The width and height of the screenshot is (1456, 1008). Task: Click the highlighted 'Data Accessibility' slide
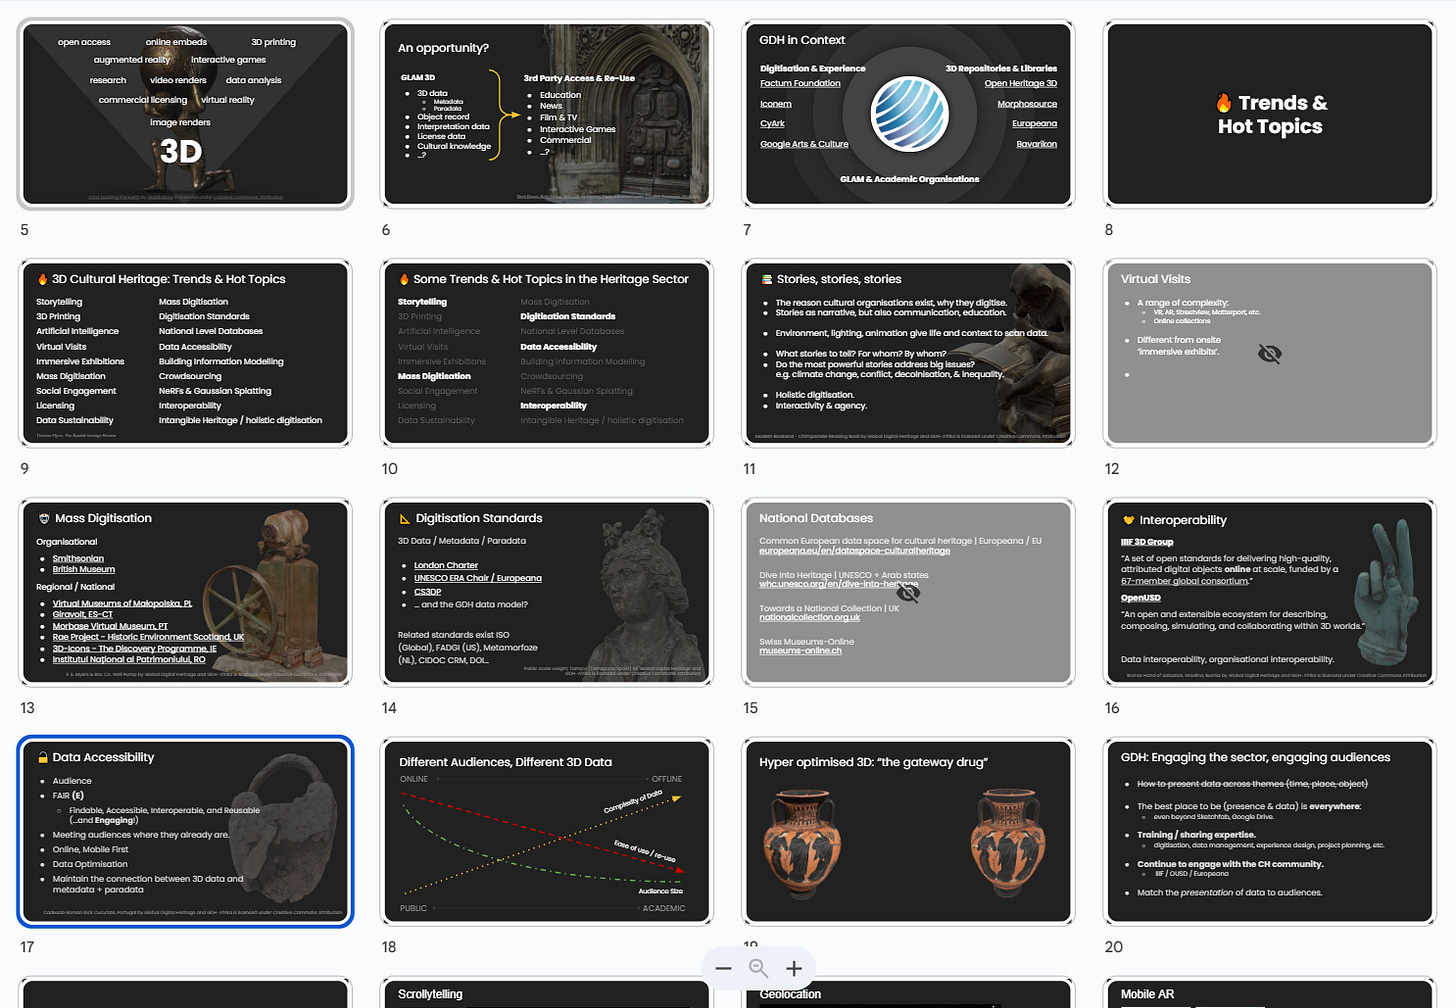(185, 831)
